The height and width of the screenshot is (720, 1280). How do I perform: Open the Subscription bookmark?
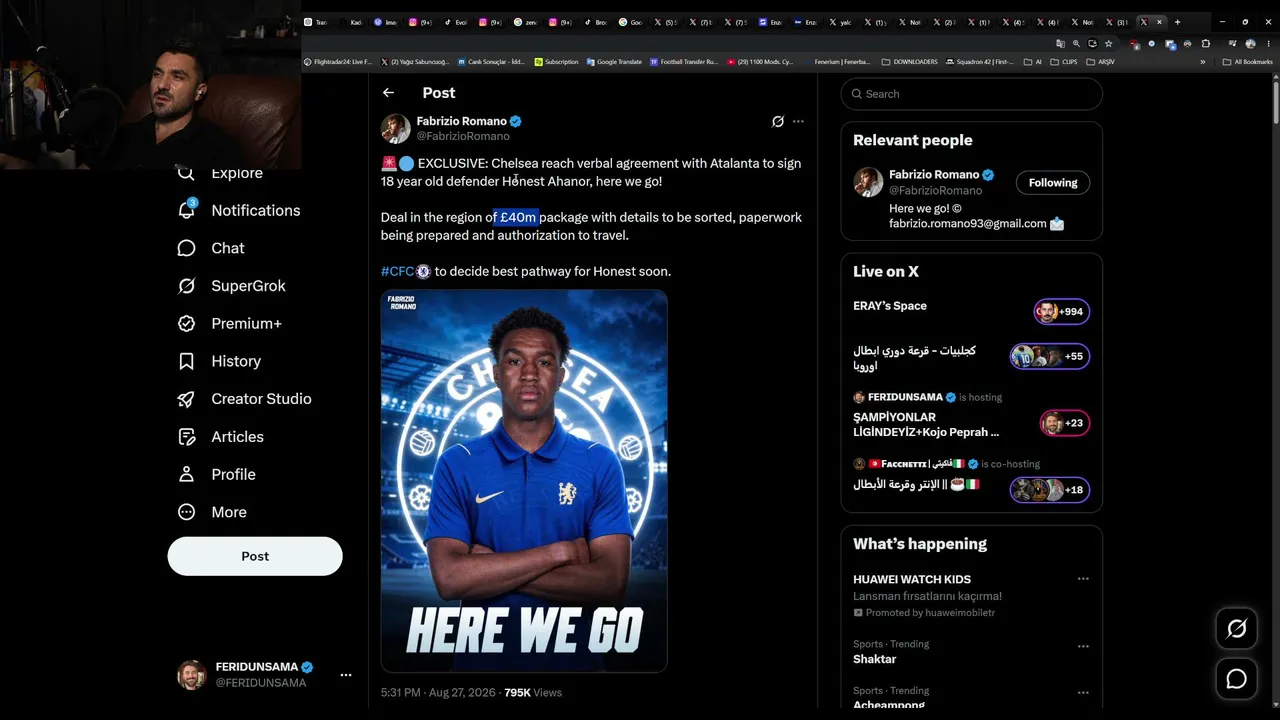[x=556, y=62]
